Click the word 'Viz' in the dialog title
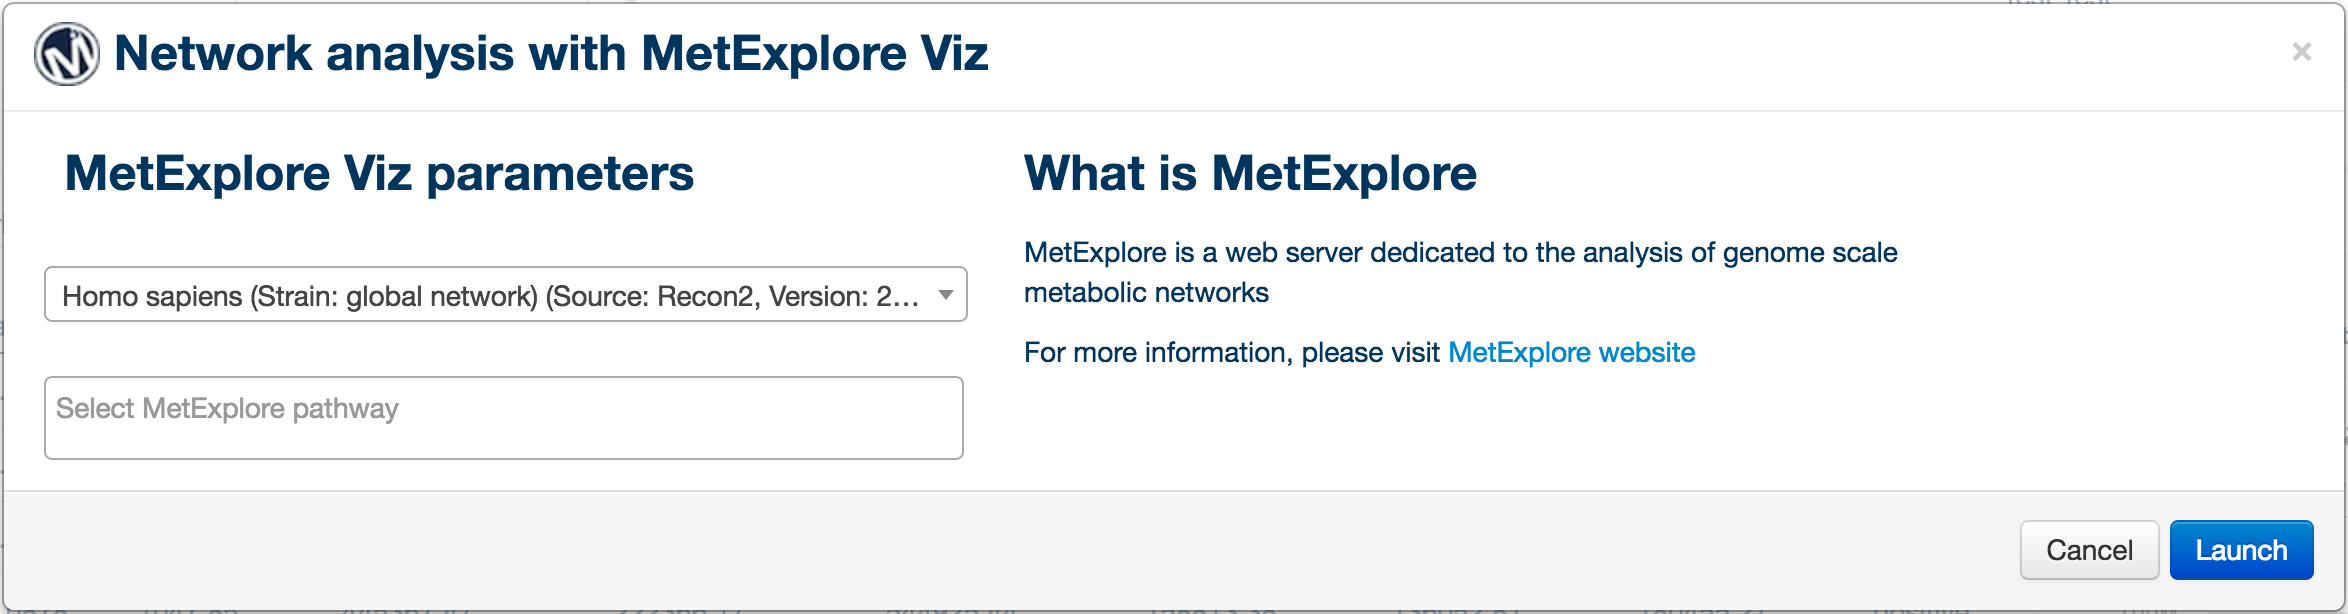 coord(954,53)
